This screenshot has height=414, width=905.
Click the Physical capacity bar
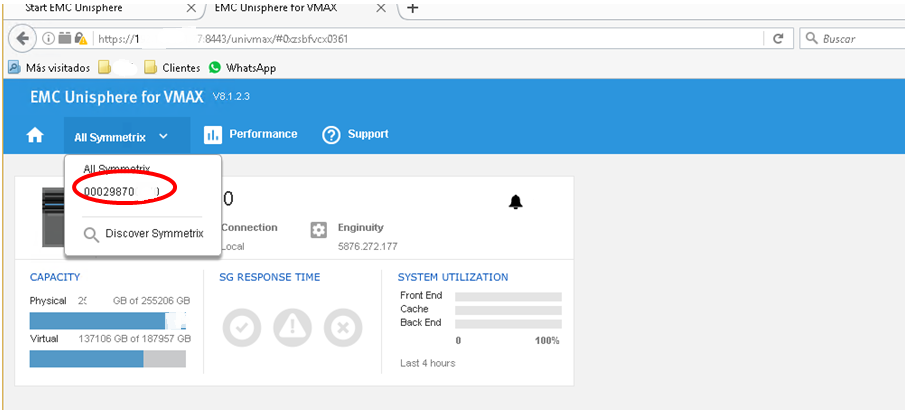click(108, 320)
